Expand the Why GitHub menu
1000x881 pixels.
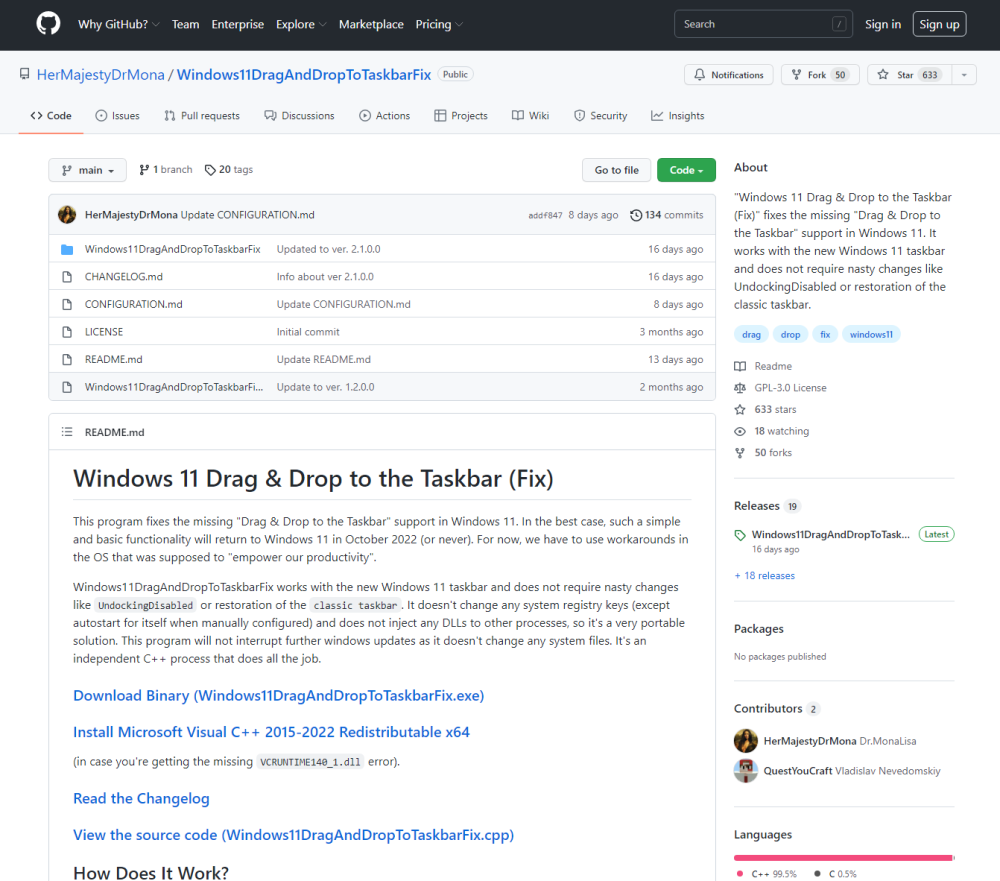point(120,24)
